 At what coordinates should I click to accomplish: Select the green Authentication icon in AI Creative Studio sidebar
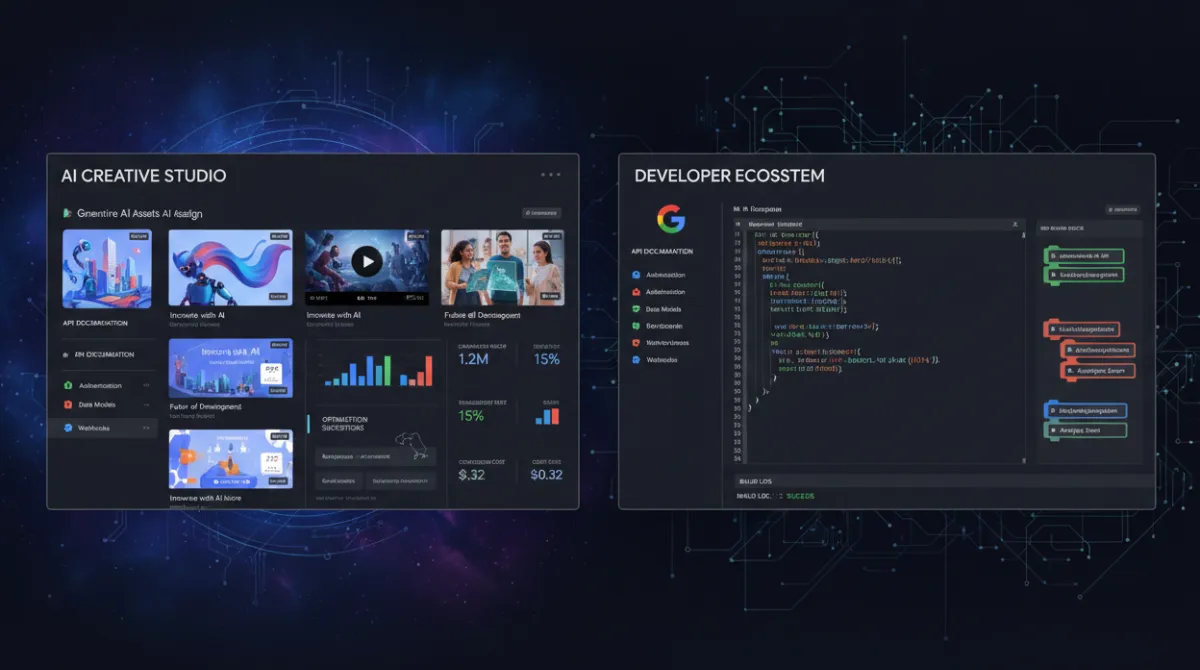tap(69, 386)
